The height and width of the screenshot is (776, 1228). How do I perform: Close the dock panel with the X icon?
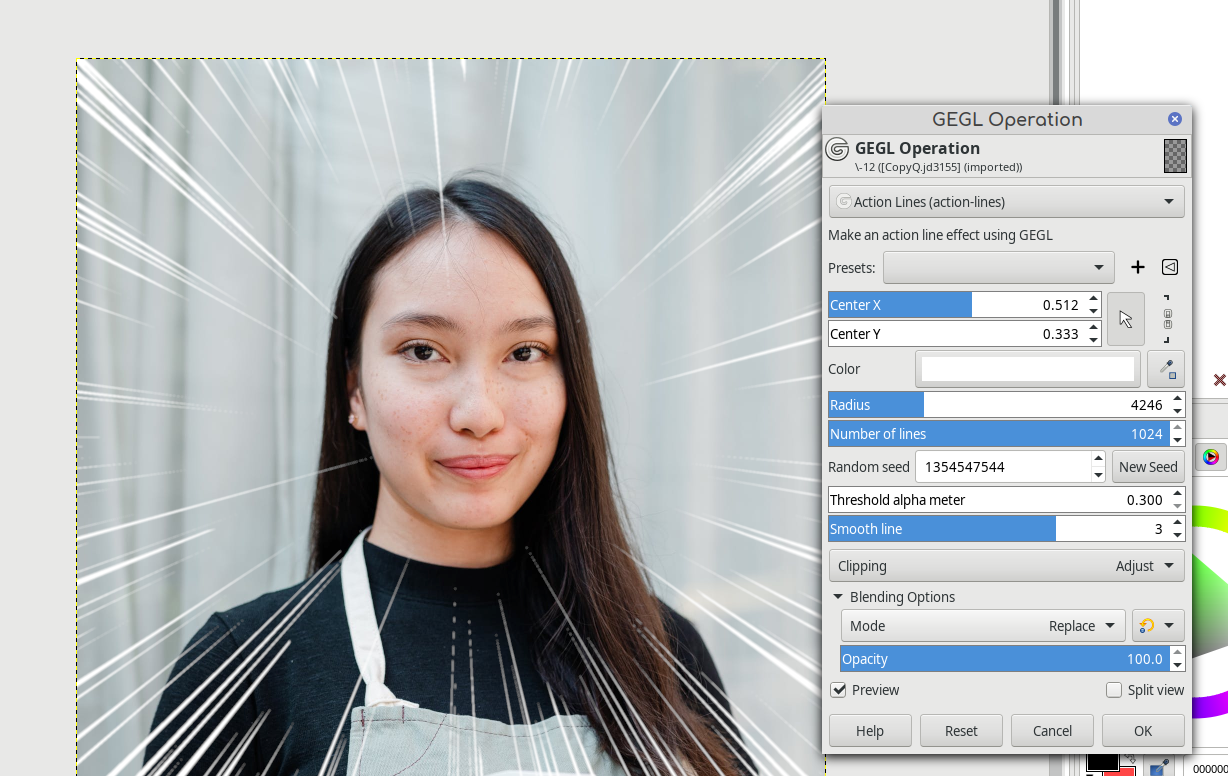point(1220,380)
